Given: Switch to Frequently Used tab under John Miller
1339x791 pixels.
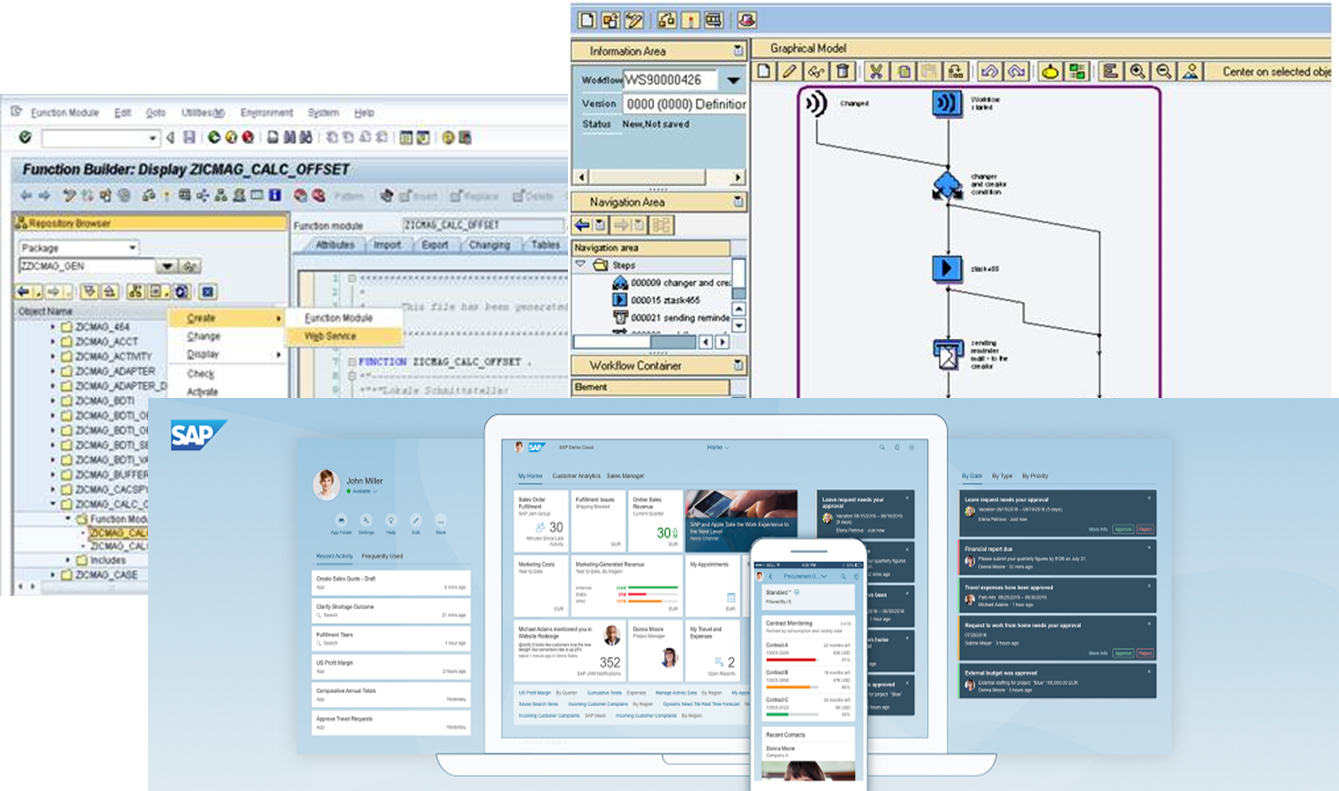Looking at the screenshot, I should tap(382, 556).
